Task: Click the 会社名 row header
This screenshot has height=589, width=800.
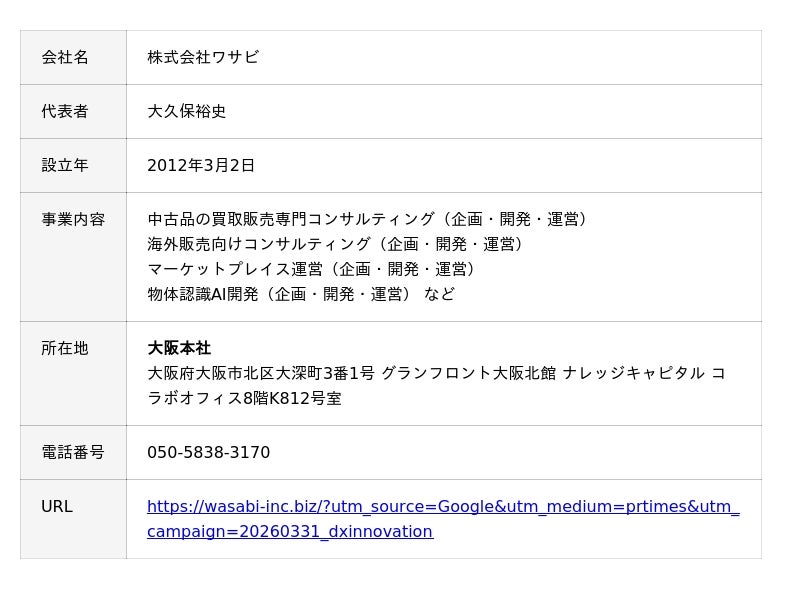Action: pos(65,58)
